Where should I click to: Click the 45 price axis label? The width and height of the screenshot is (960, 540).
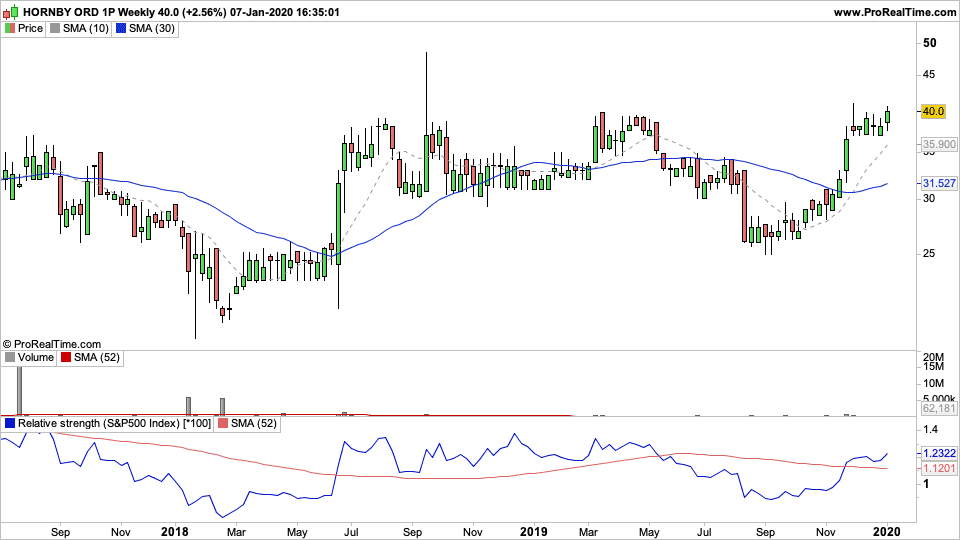coord(929,75)
